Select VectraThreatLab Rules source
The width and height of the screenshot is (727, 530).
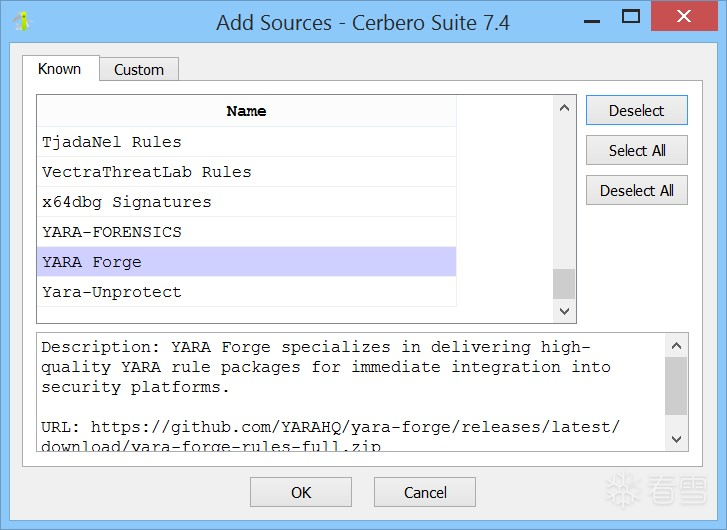(x=146, y=172)
